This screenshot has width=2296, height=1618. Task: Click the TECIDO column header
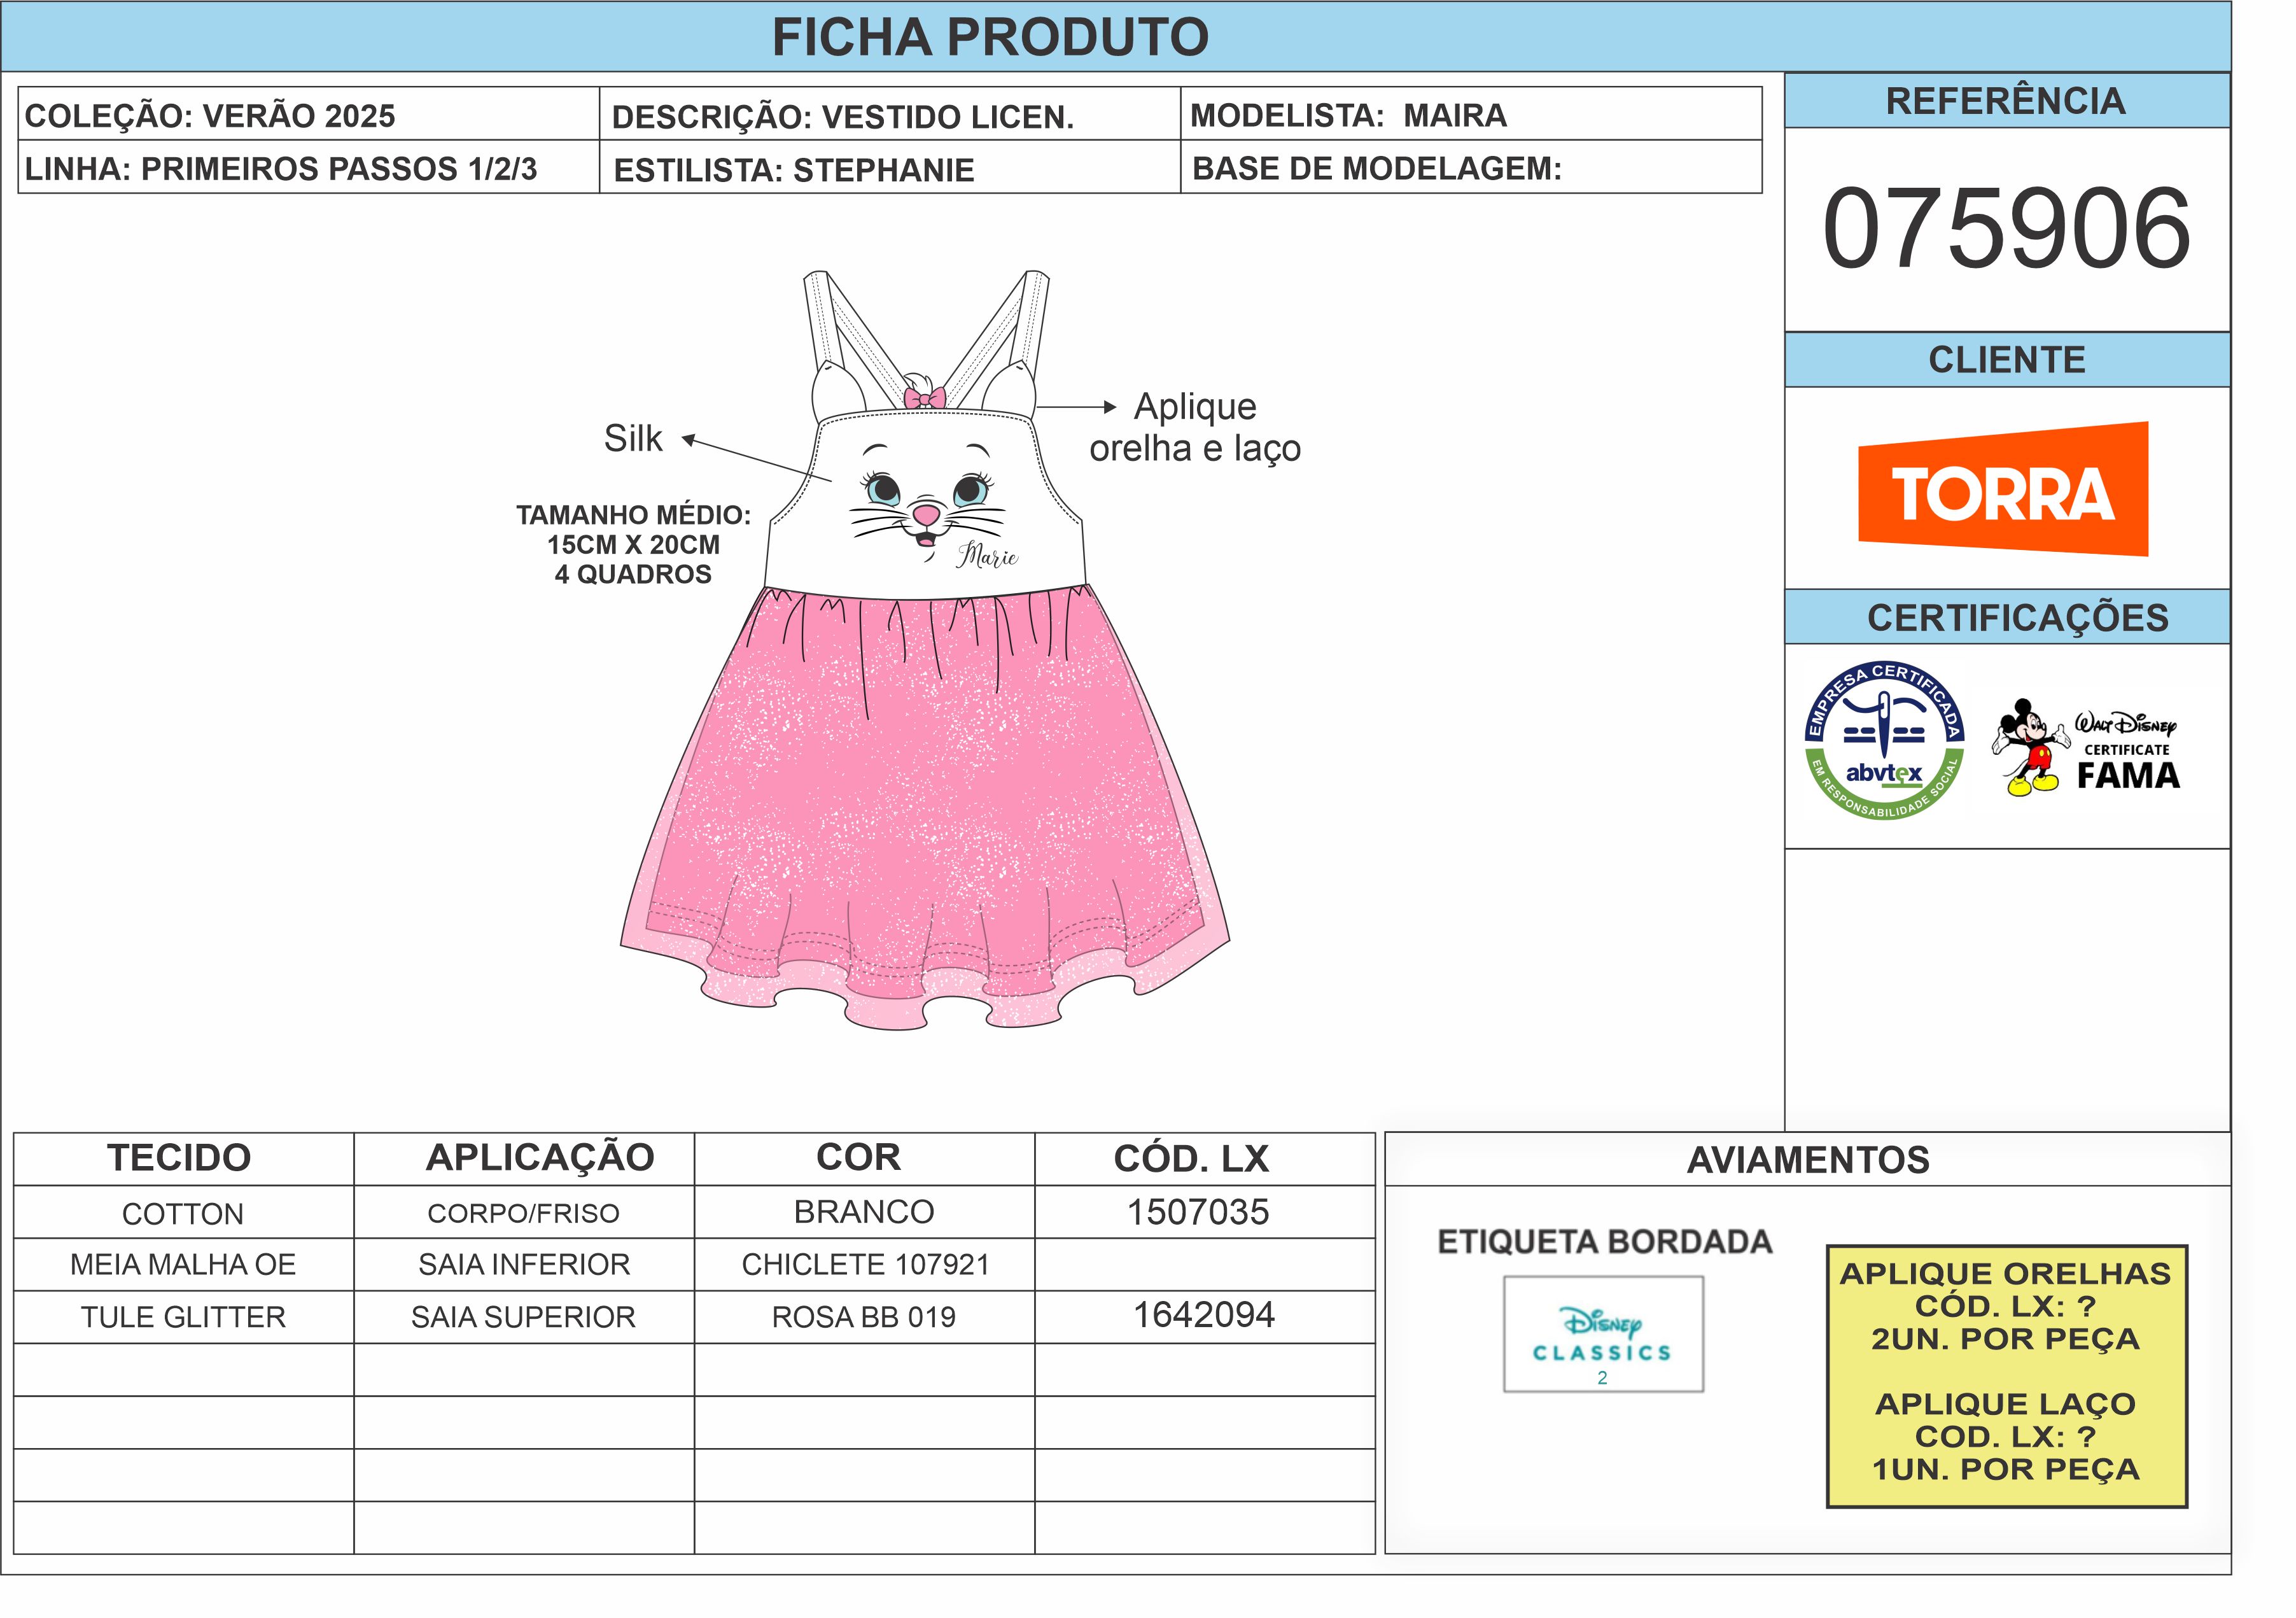(x=180, y=1158)
